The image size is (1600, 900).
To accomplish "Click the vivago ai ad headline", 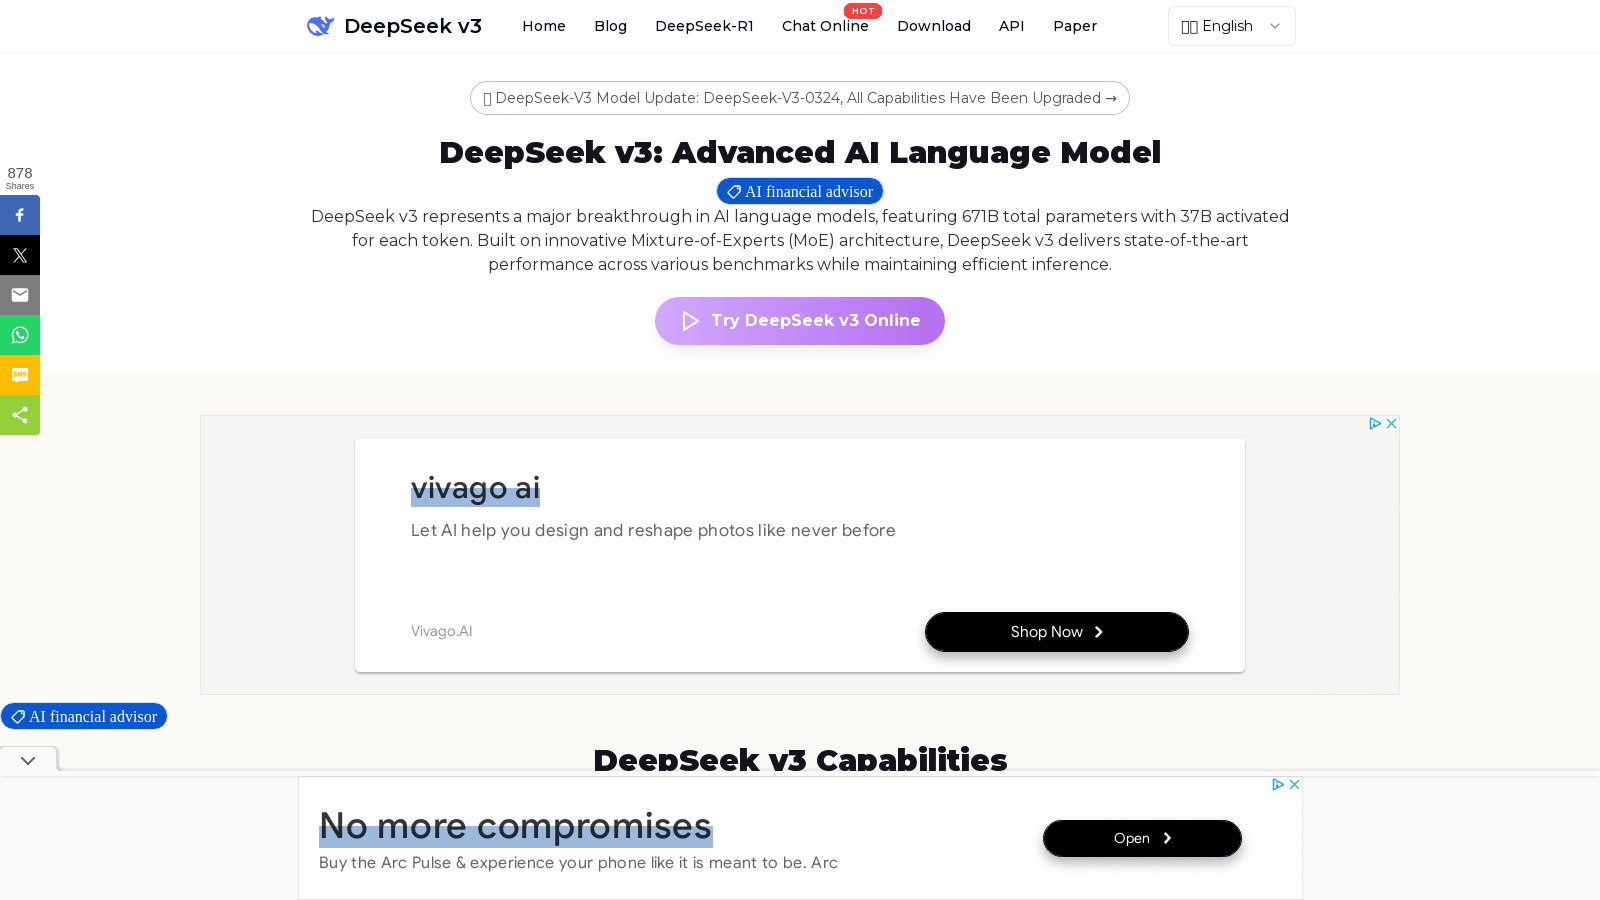I will pyautogui.click(x=475, y=488).
